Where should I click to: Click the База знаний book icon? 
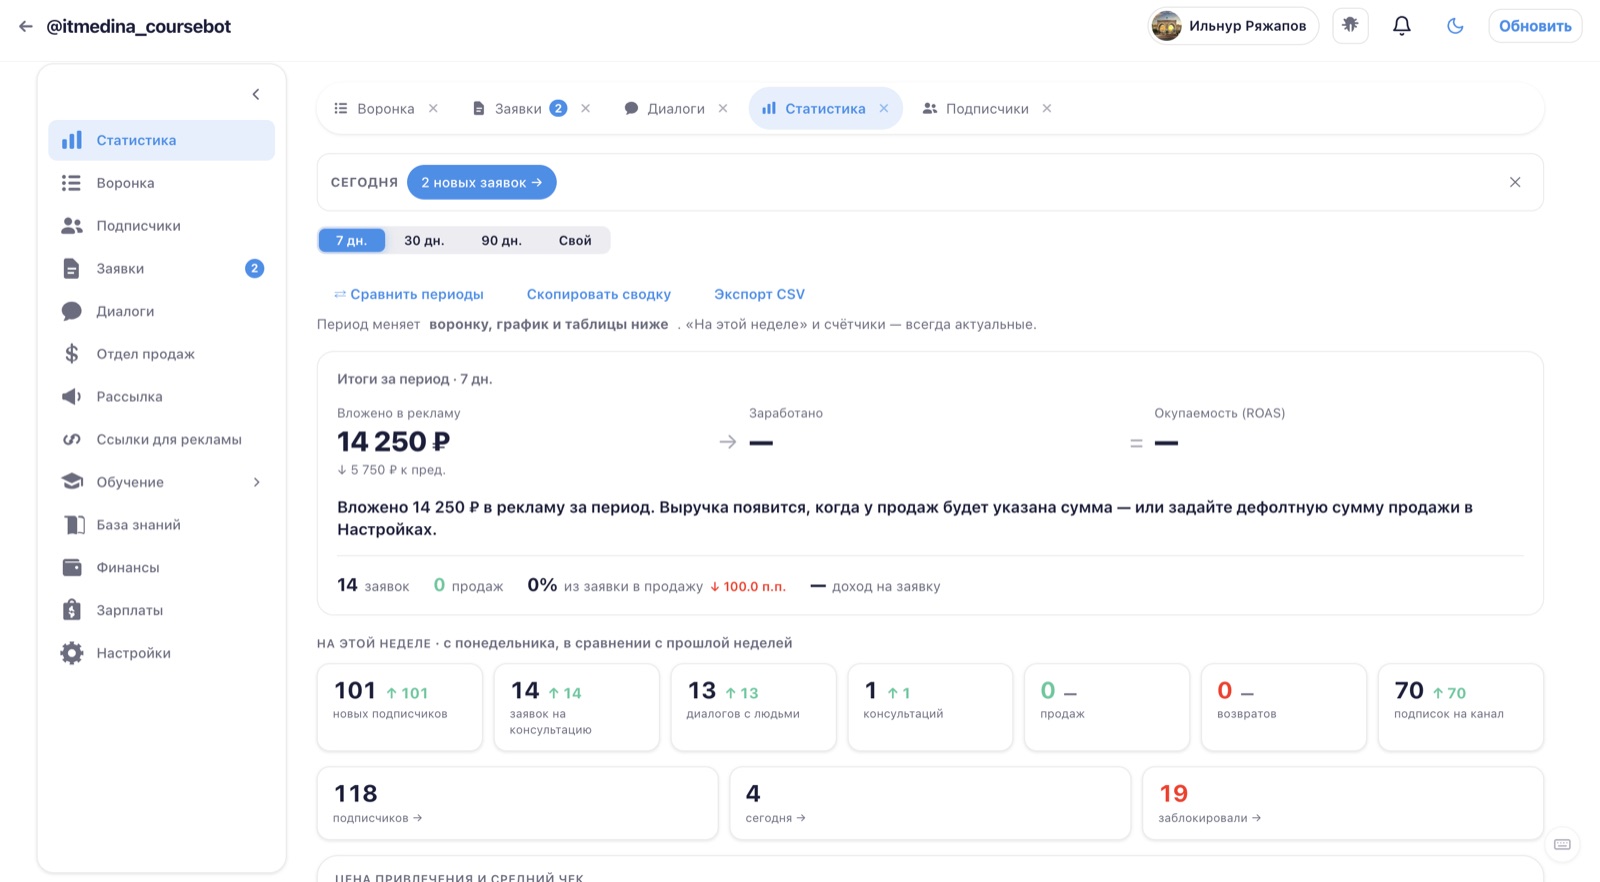[73, 525]
